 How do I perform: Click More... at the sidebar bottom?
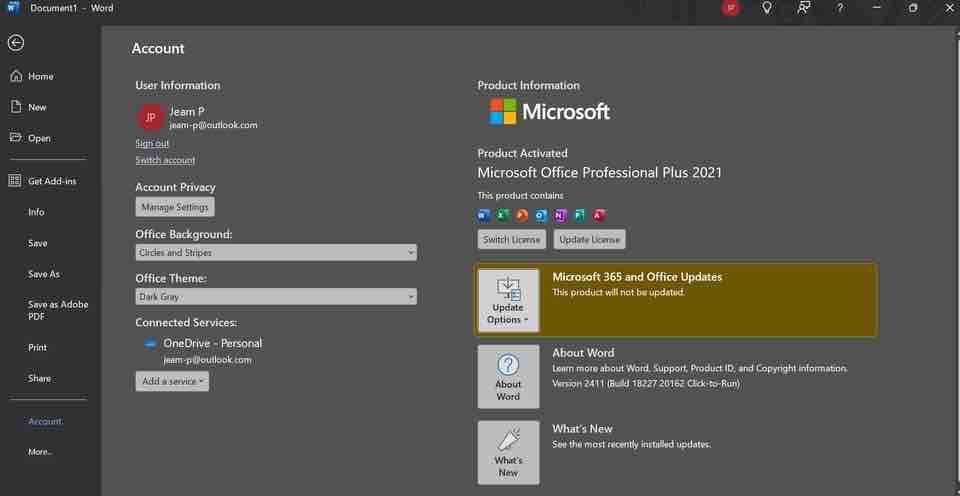coord(40,452)
